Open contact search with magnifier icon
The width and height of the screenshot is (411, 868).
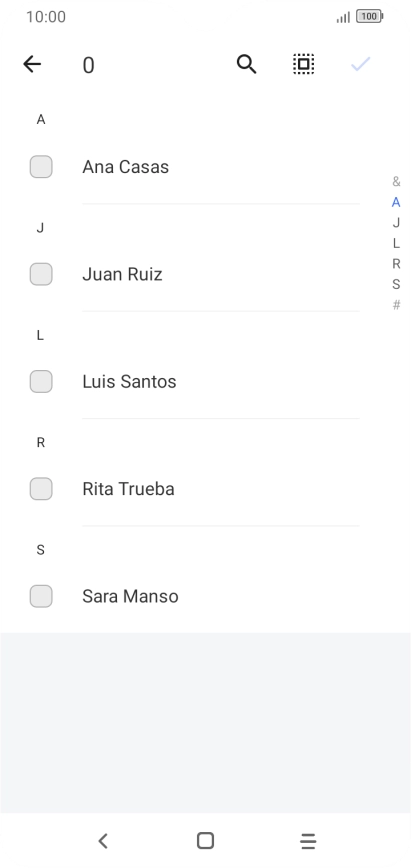click(246, 64)
